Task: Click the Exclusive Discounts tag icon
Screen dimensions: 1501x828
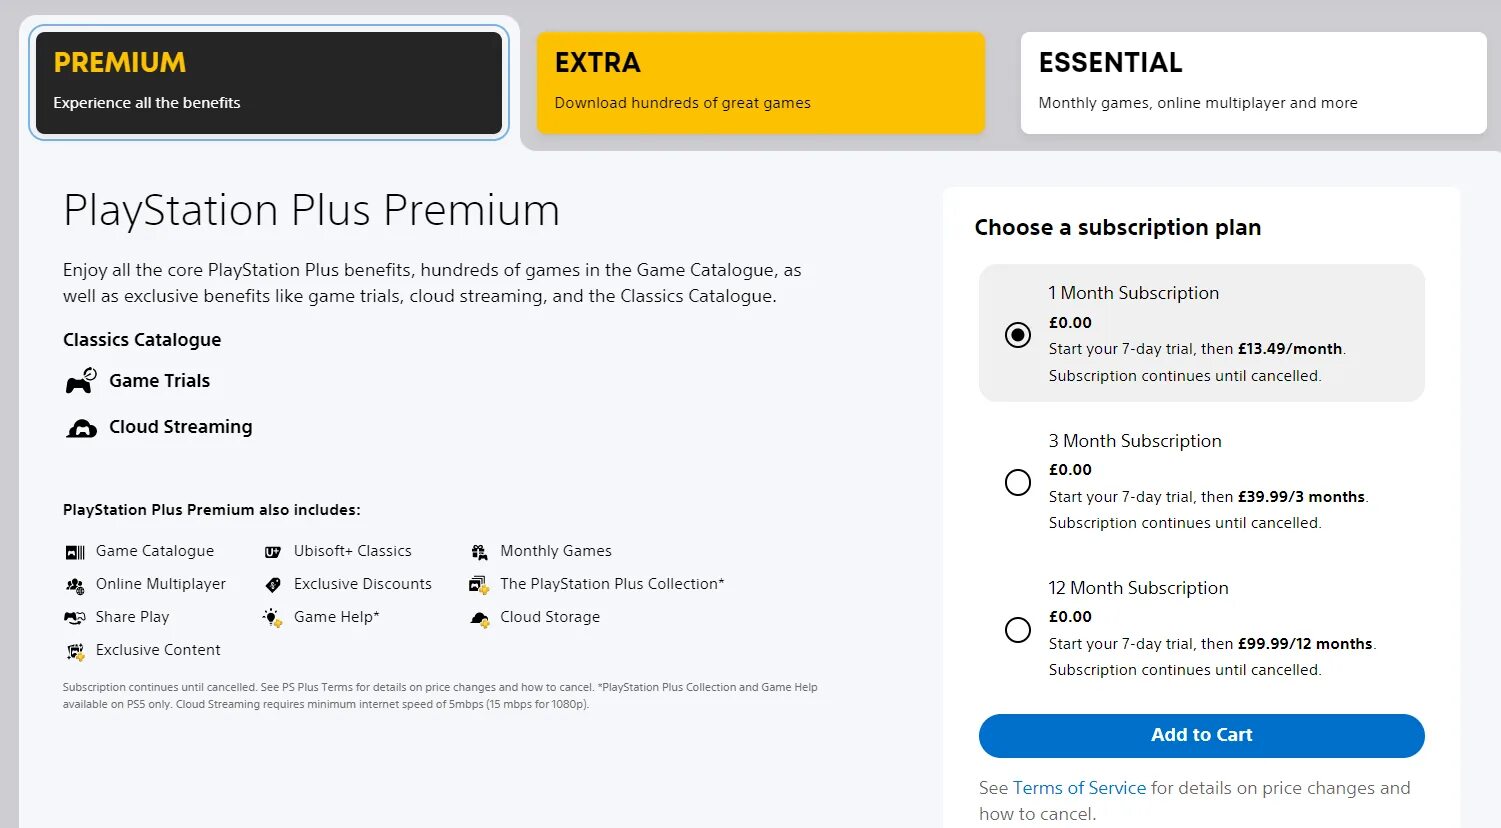Action: click(272, 585)
